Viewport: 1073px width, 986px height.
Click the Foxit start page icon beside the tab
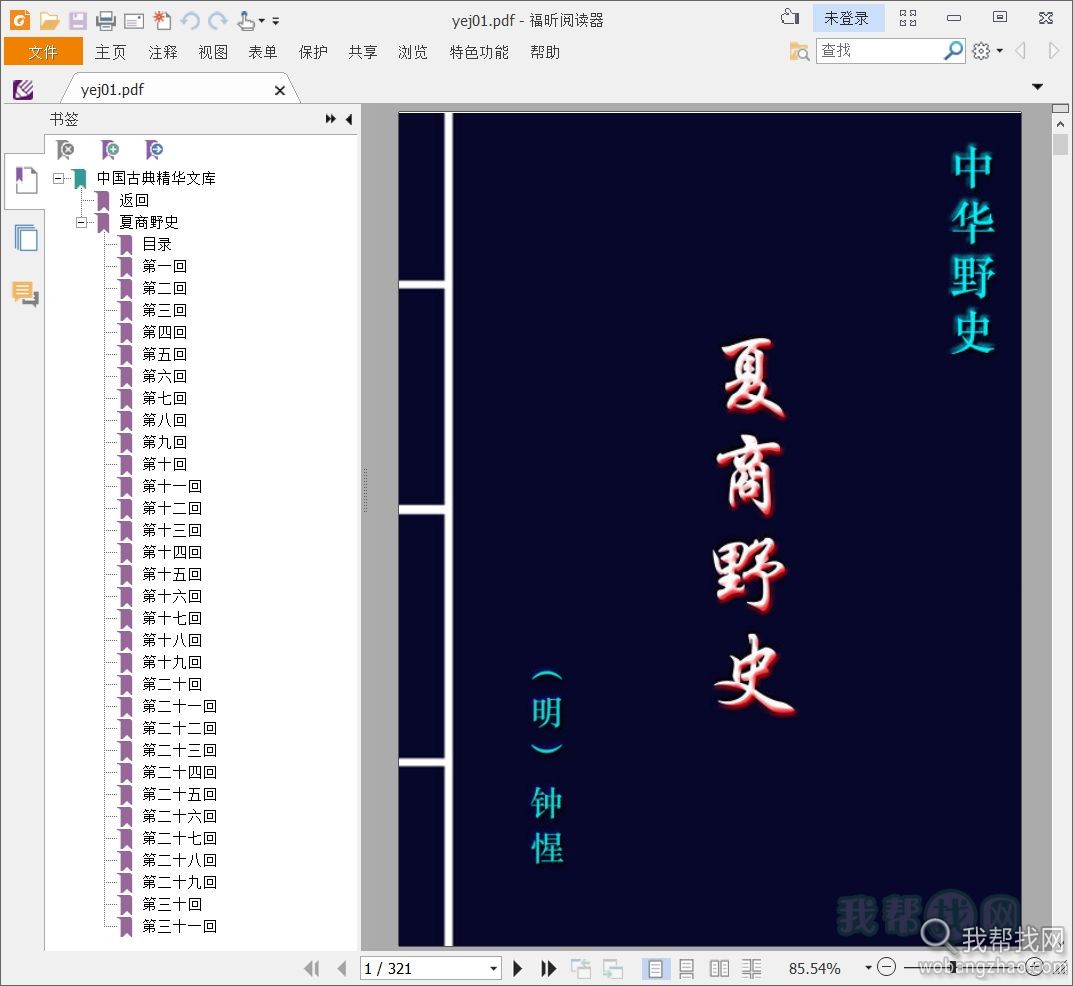pyautogui.click(x=23, y=90)
